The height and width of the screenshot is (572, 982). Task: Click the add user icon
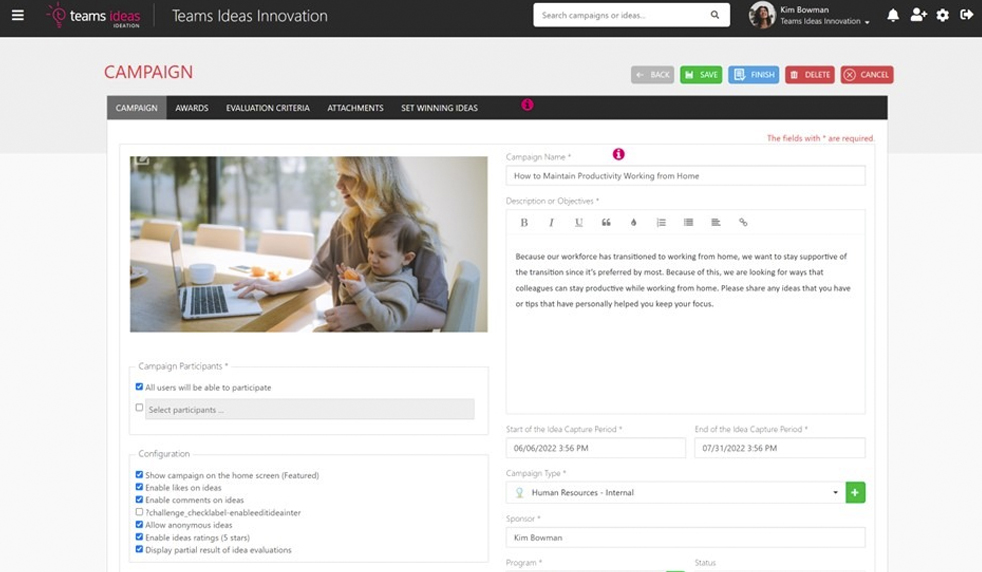click(x=918, y=15)
